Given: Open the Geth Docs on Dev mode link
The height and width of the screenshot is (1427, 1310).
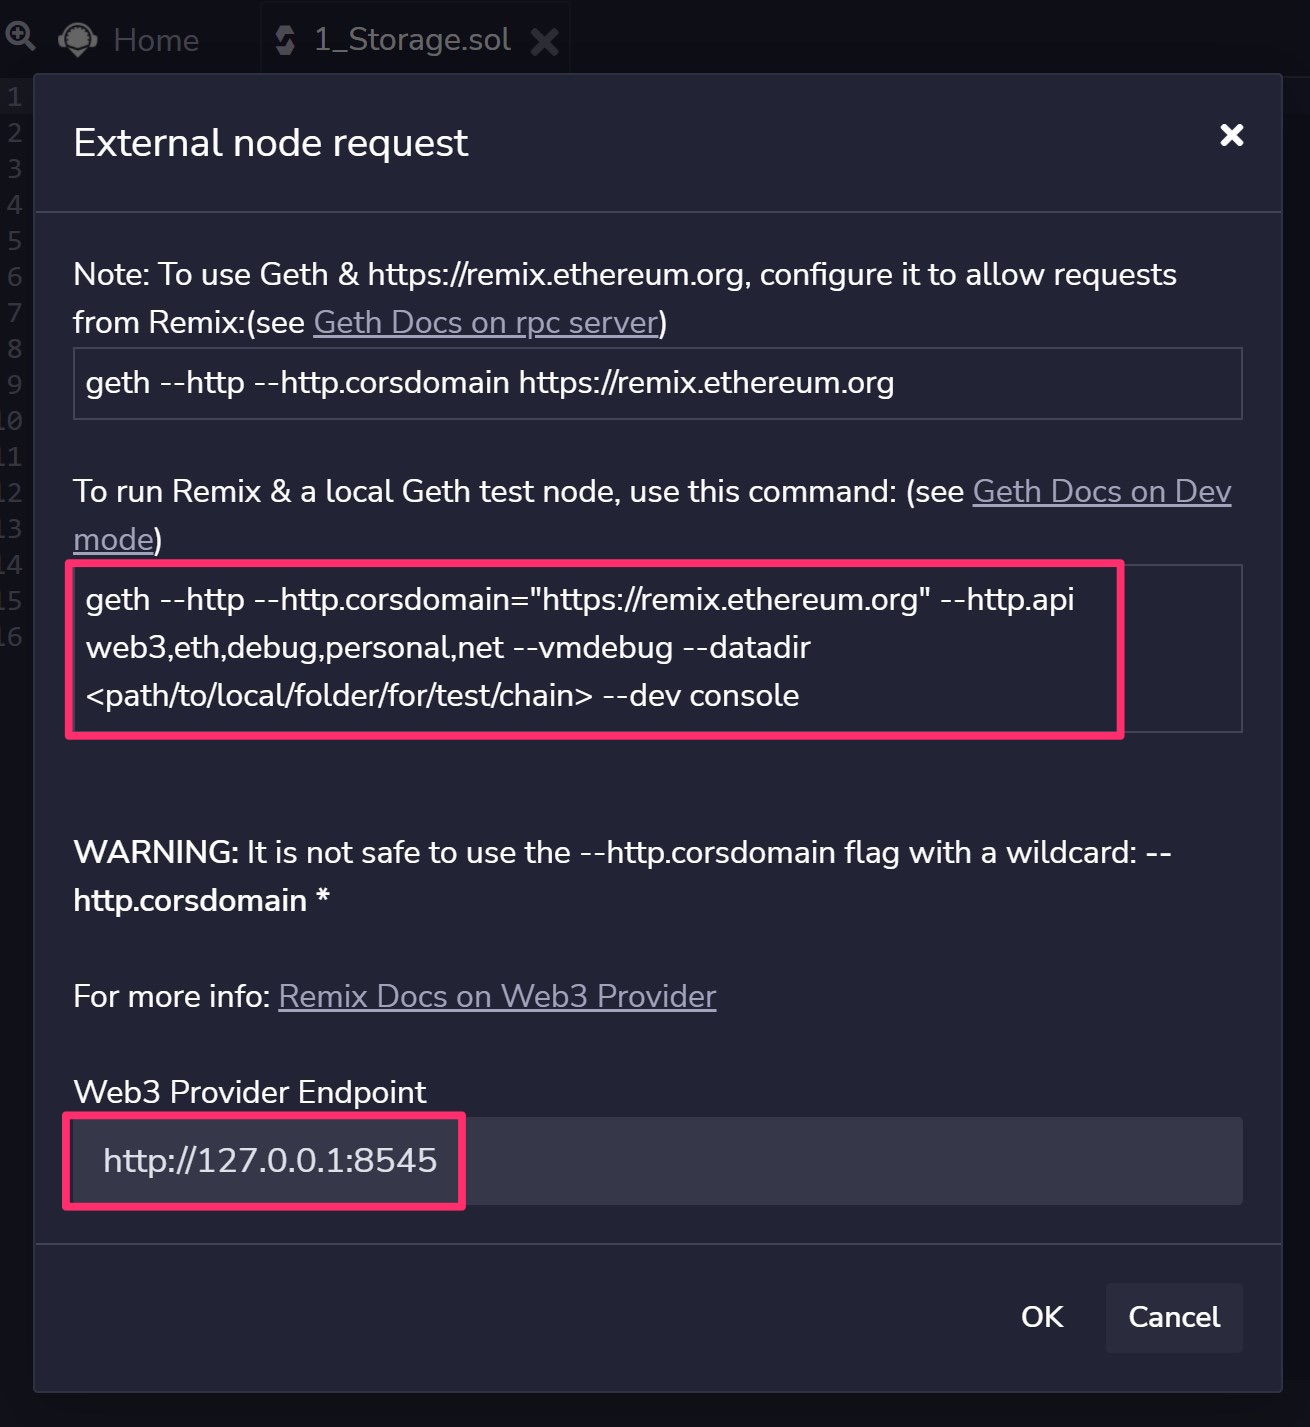Looking at the screenshot, I should [1101, 491].
